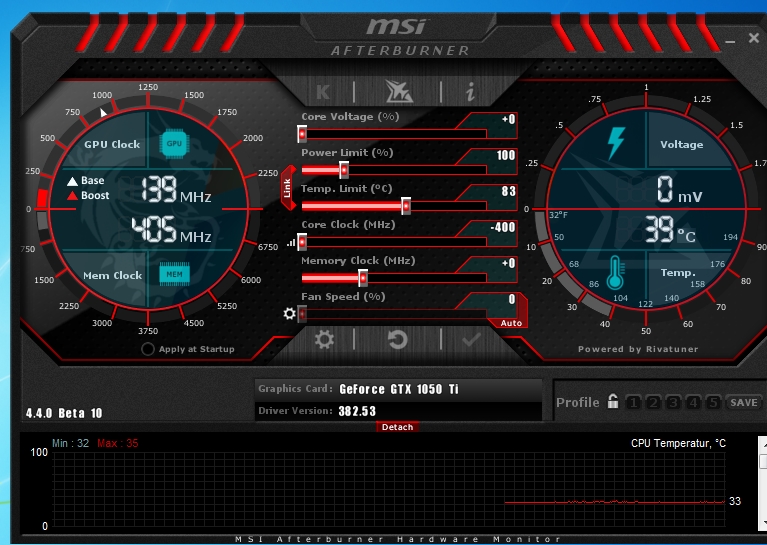Apply settings with the checkmark icon
This screenshot has height=545, width=767.
tap(471, 339)
